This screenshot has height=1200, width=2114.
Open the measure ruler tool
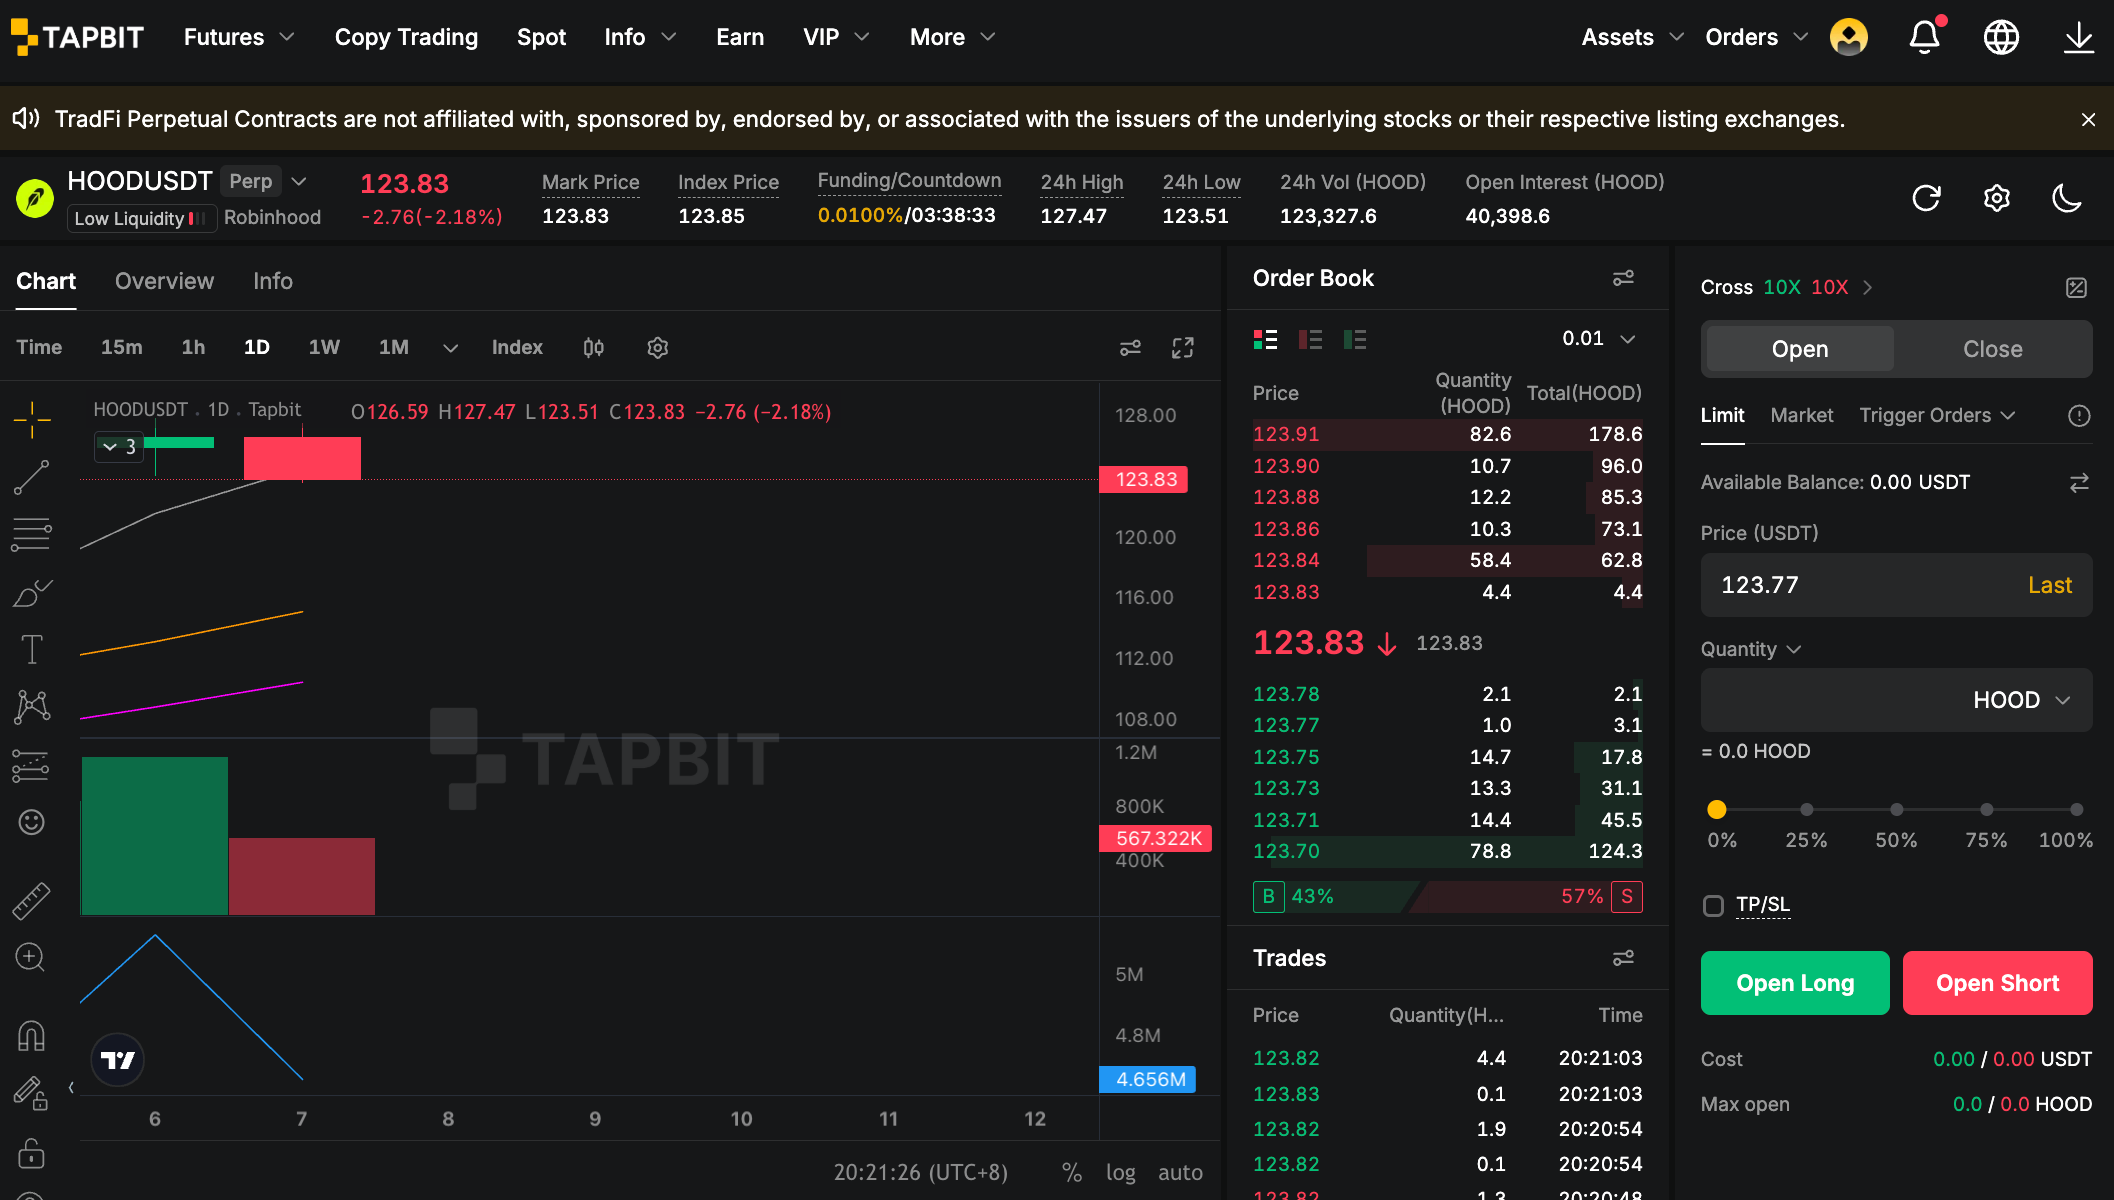[x=31, y=900]
